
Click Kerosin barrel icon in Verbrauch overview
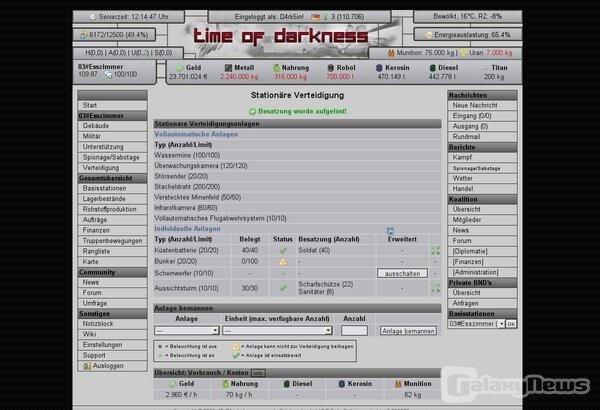(342, 384)
